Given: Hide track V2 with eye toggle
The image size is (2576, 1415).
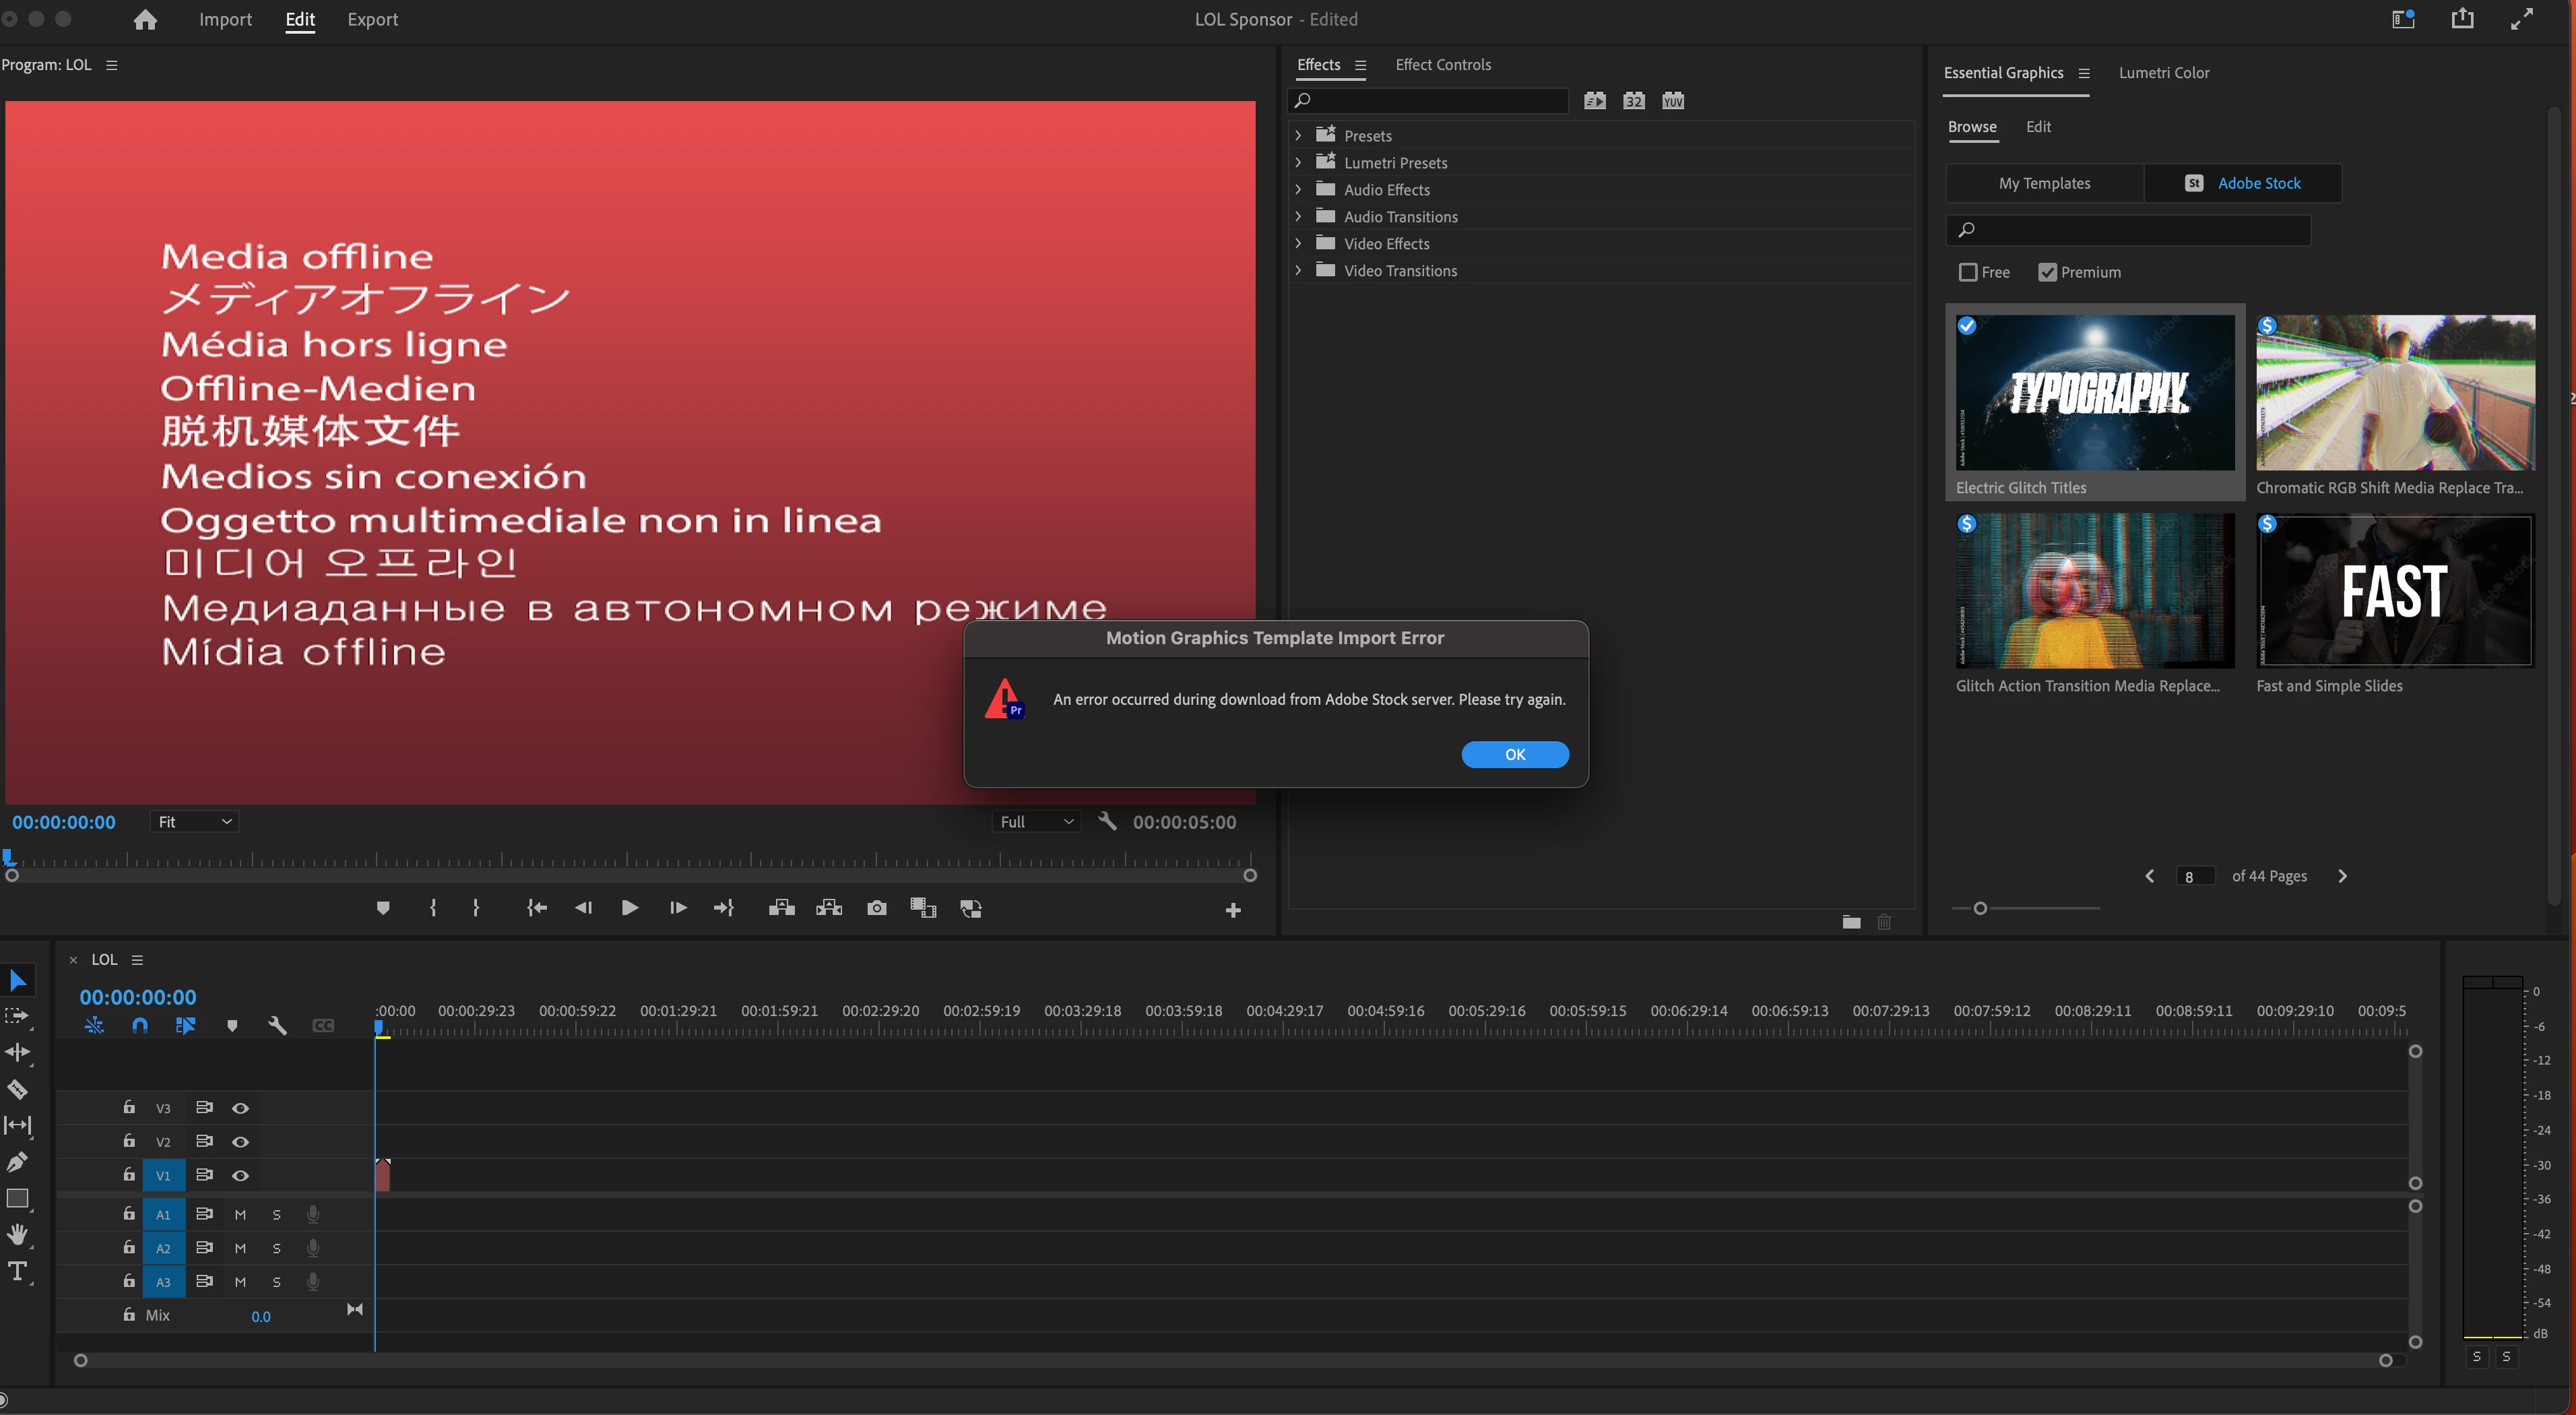Looking at the screenshot, I should (240, 1142).
